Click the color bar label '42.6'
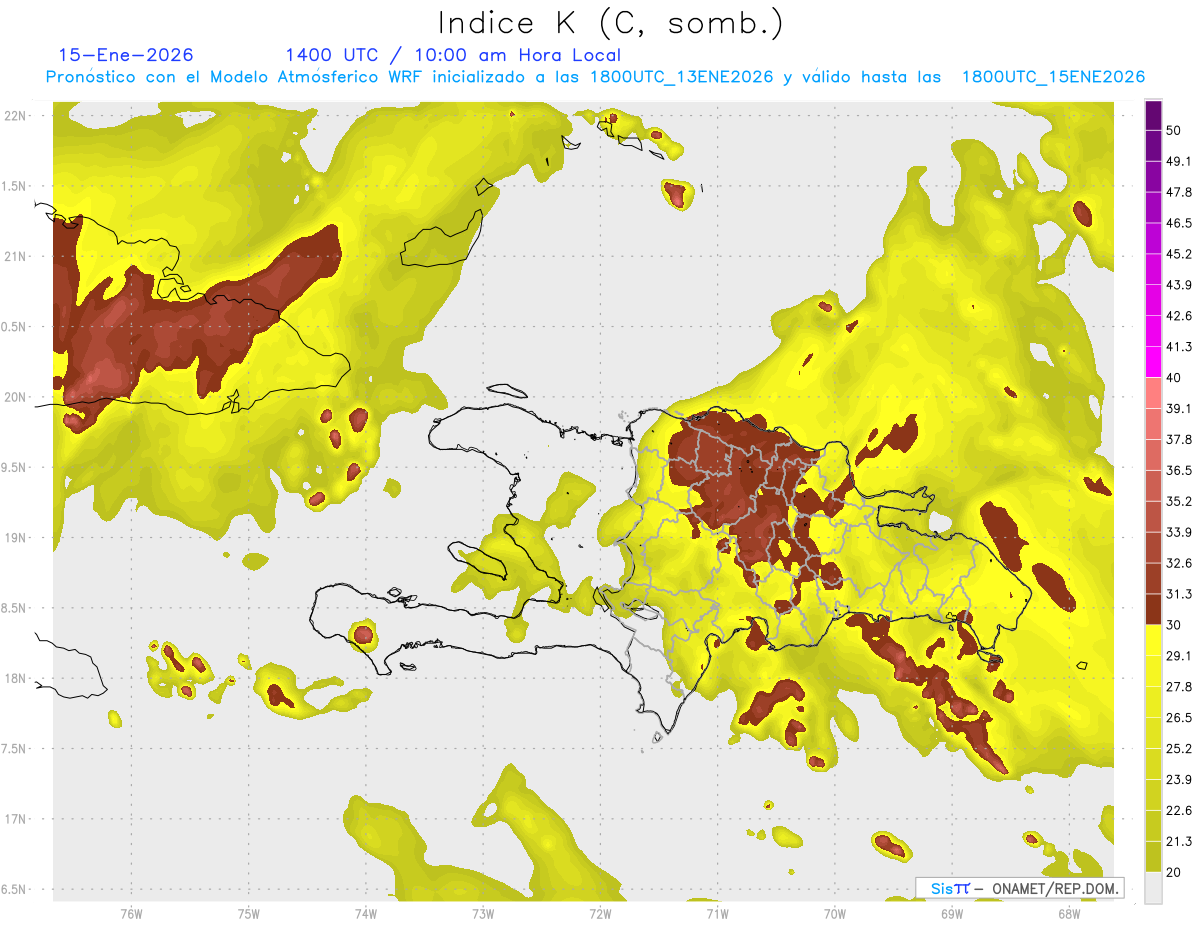 coord(1179,316)
